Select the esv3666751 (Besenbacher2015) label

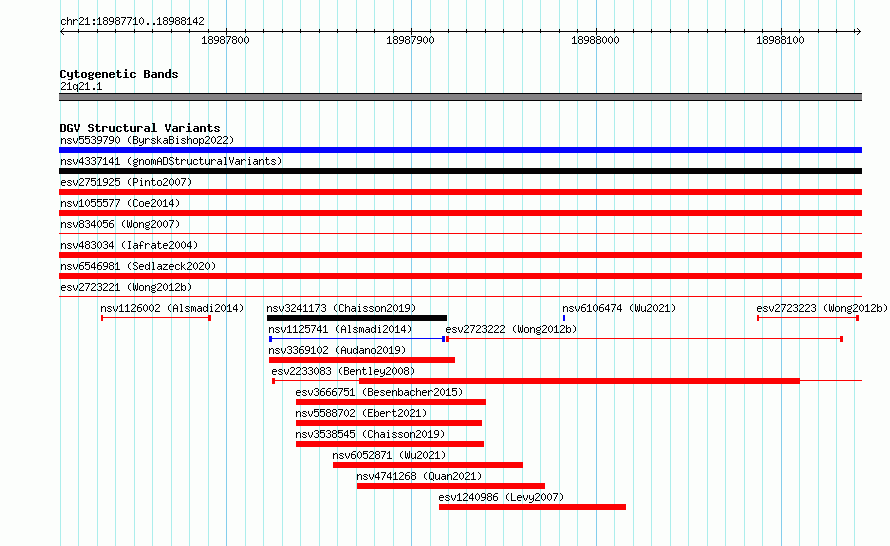(x=379, y=392)
